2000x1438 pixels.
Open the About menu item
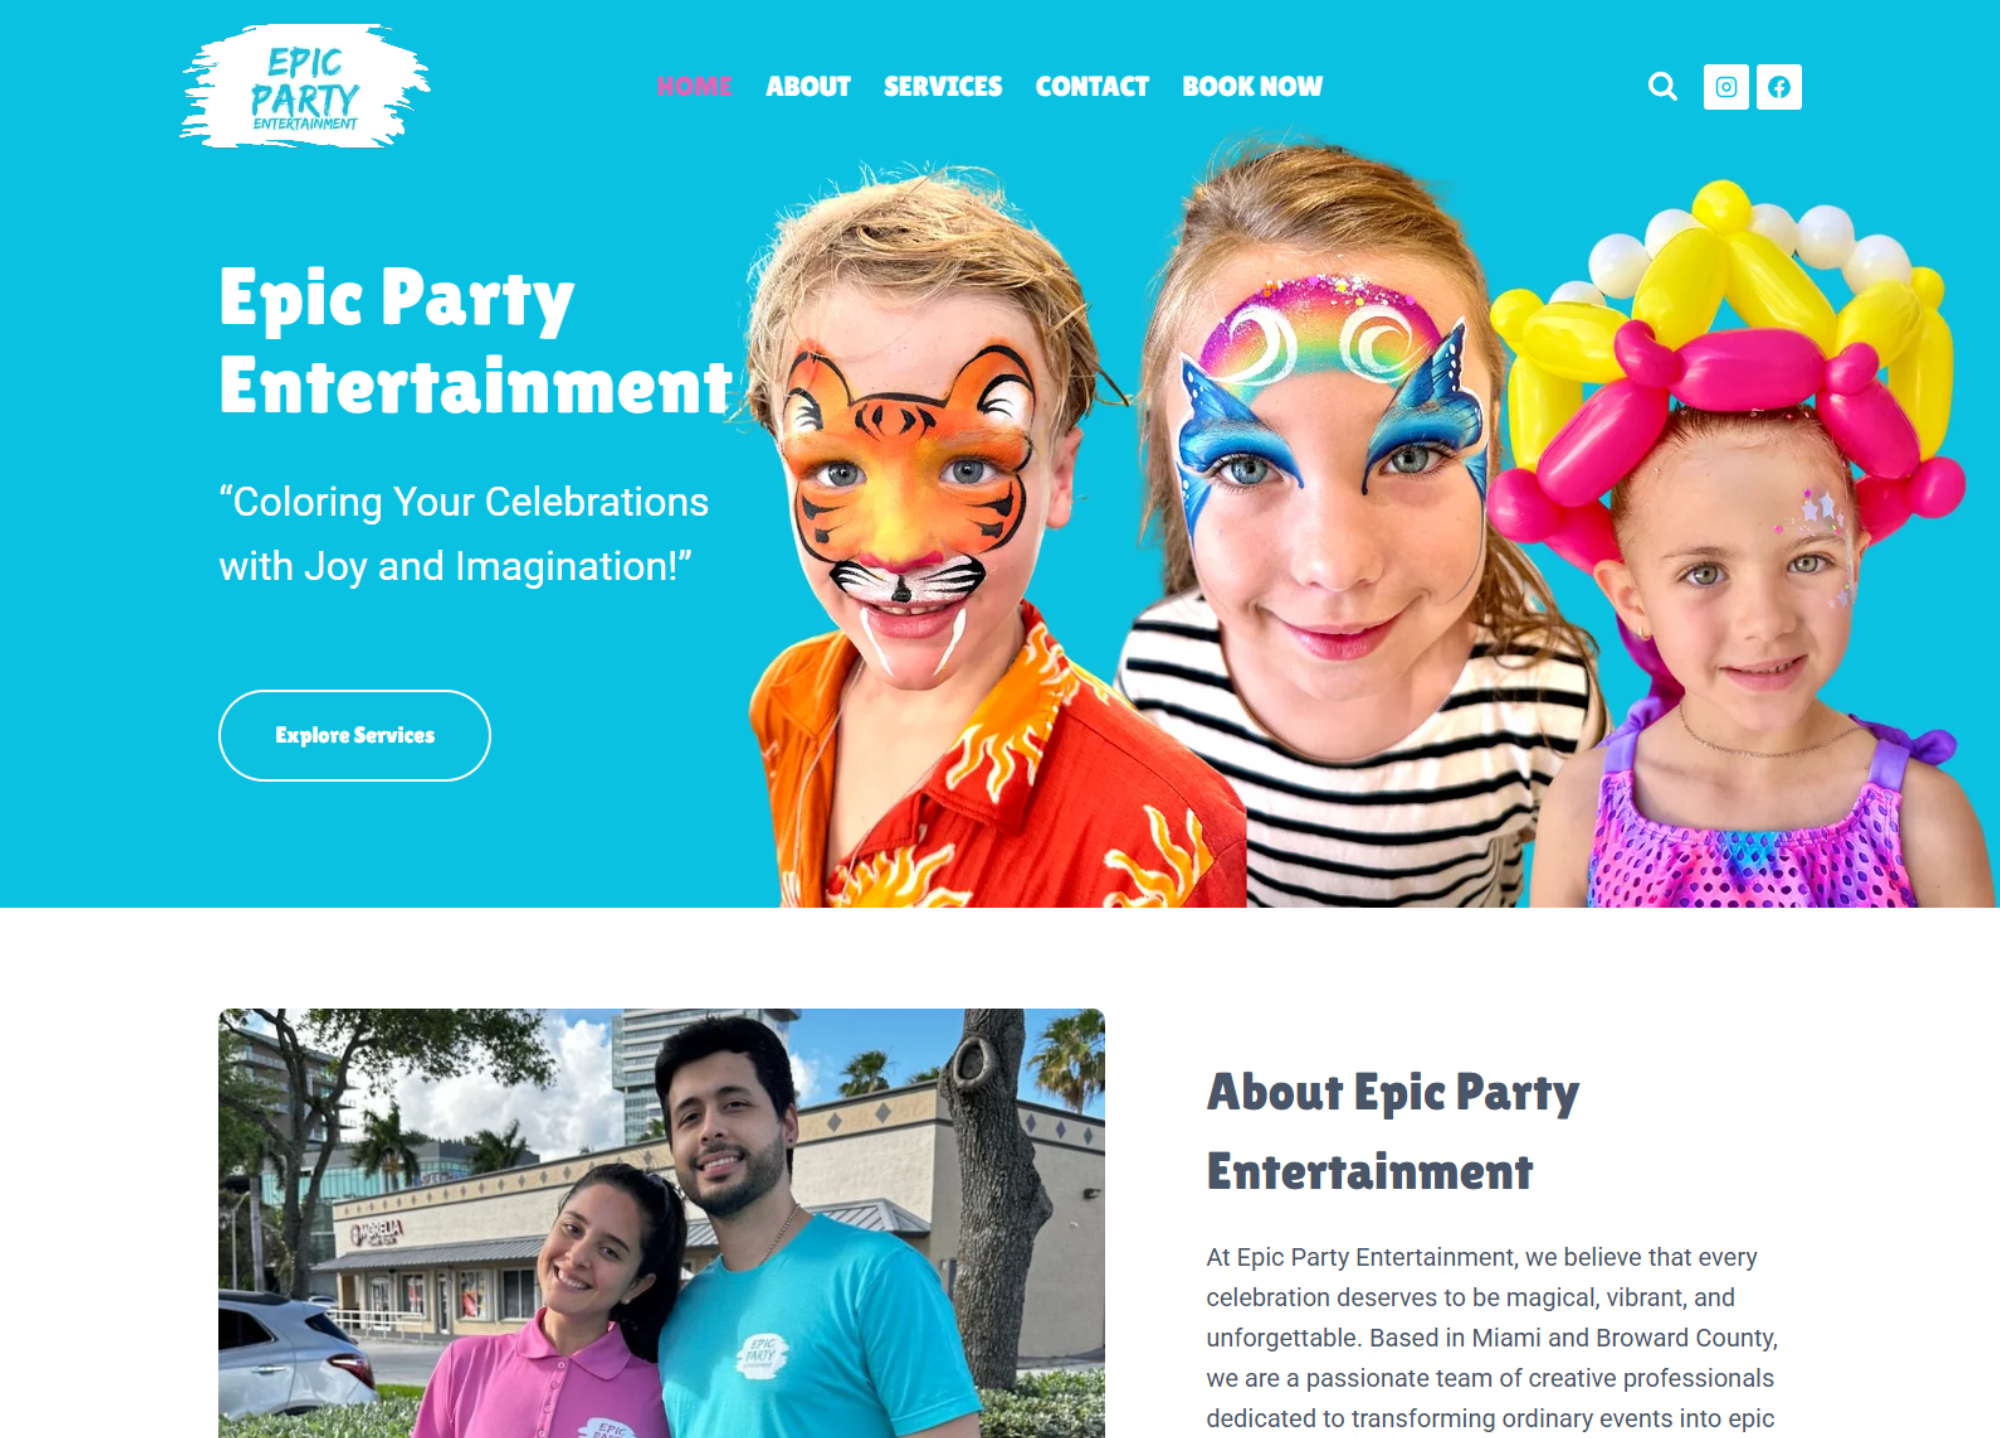[808, 87]
